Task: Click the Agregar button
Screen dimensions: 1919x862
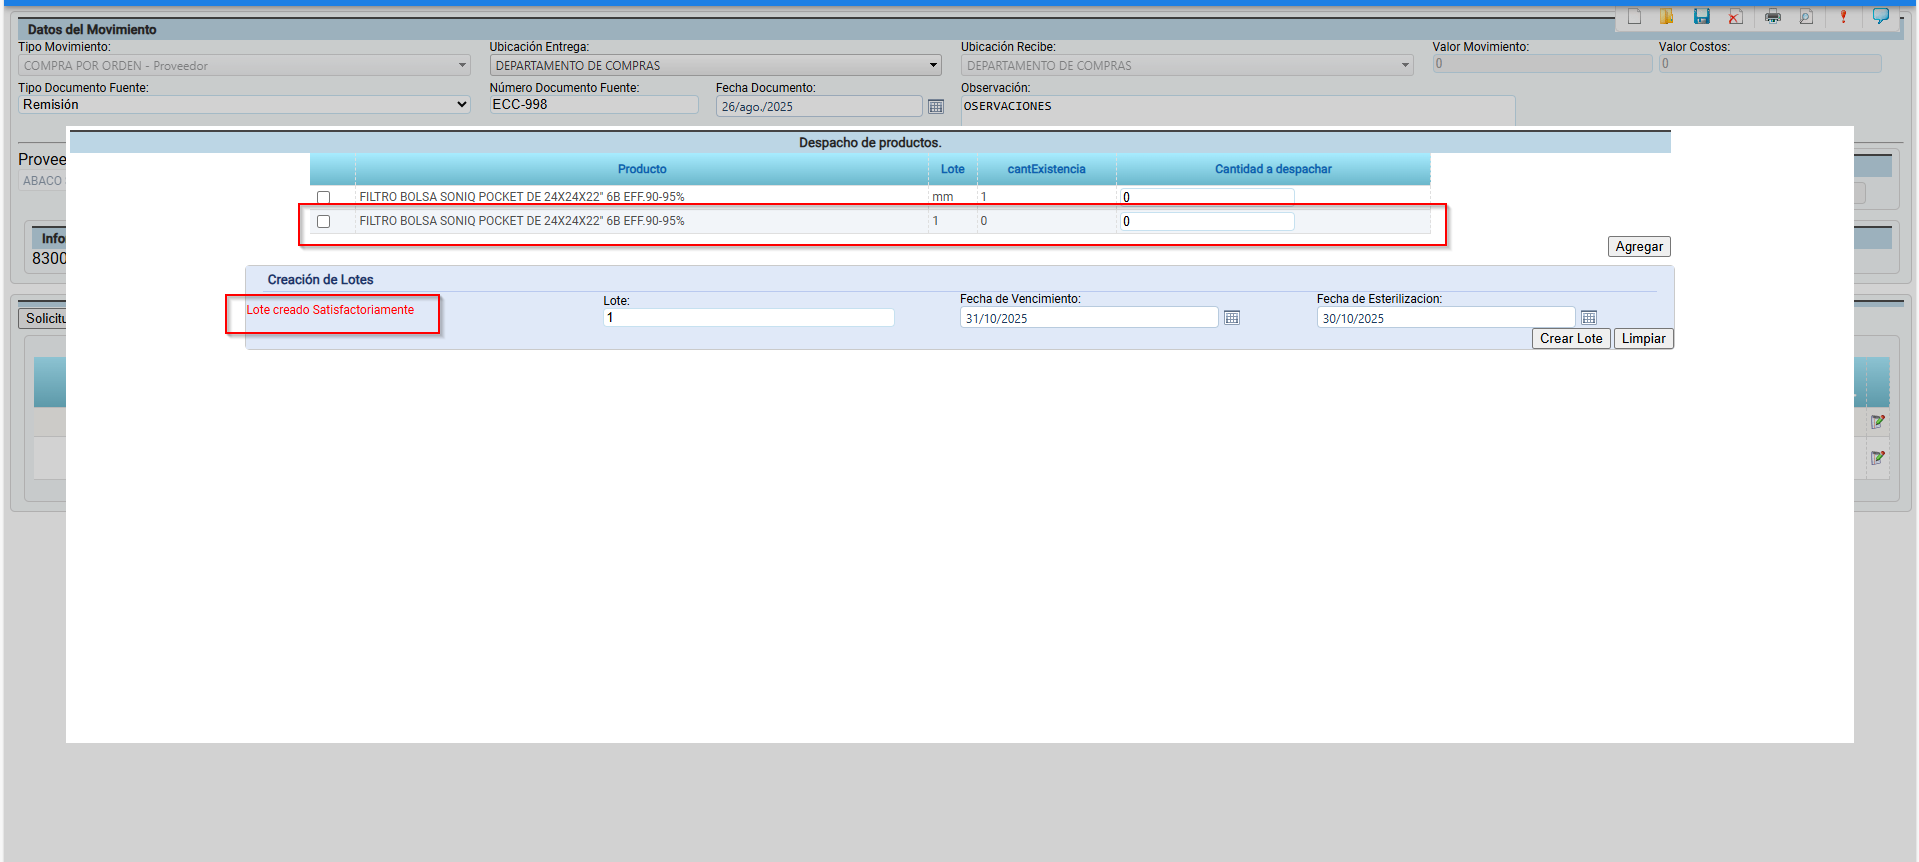Action: 1638,247
